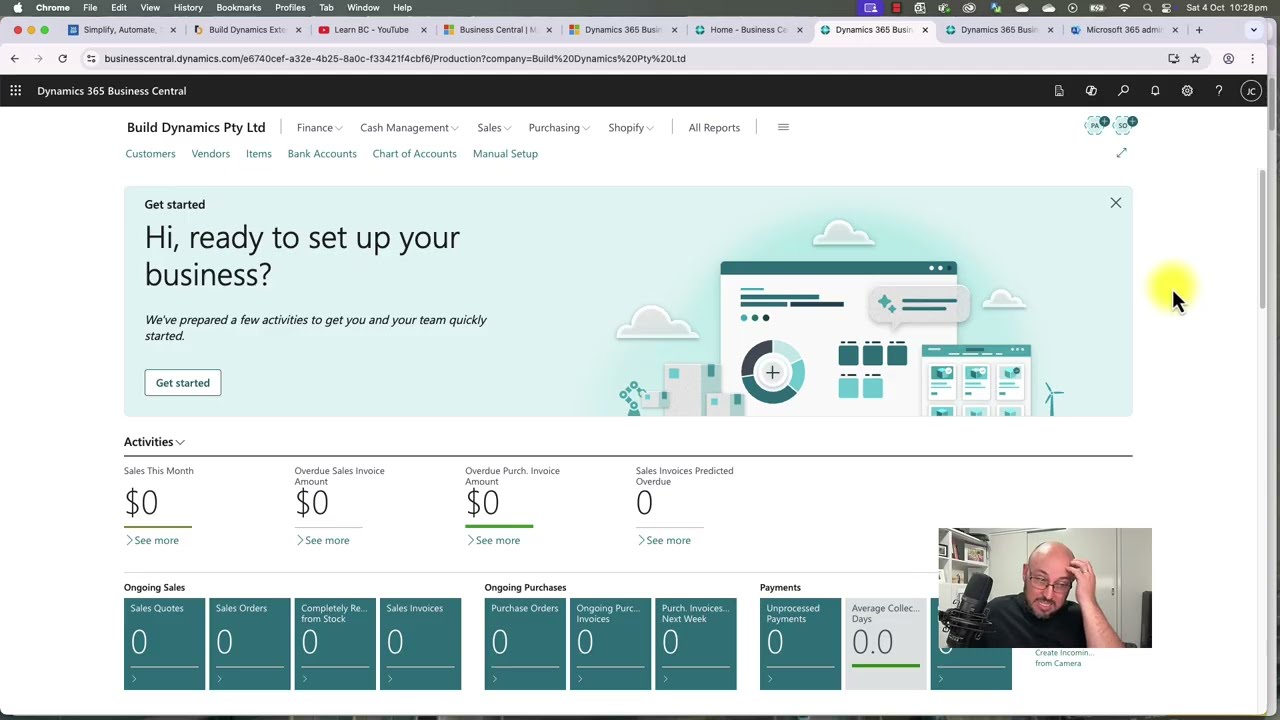Click the PA create shortcut hexagon
The height and width of the screenshot is (720, 1280).
(1097, 125)
